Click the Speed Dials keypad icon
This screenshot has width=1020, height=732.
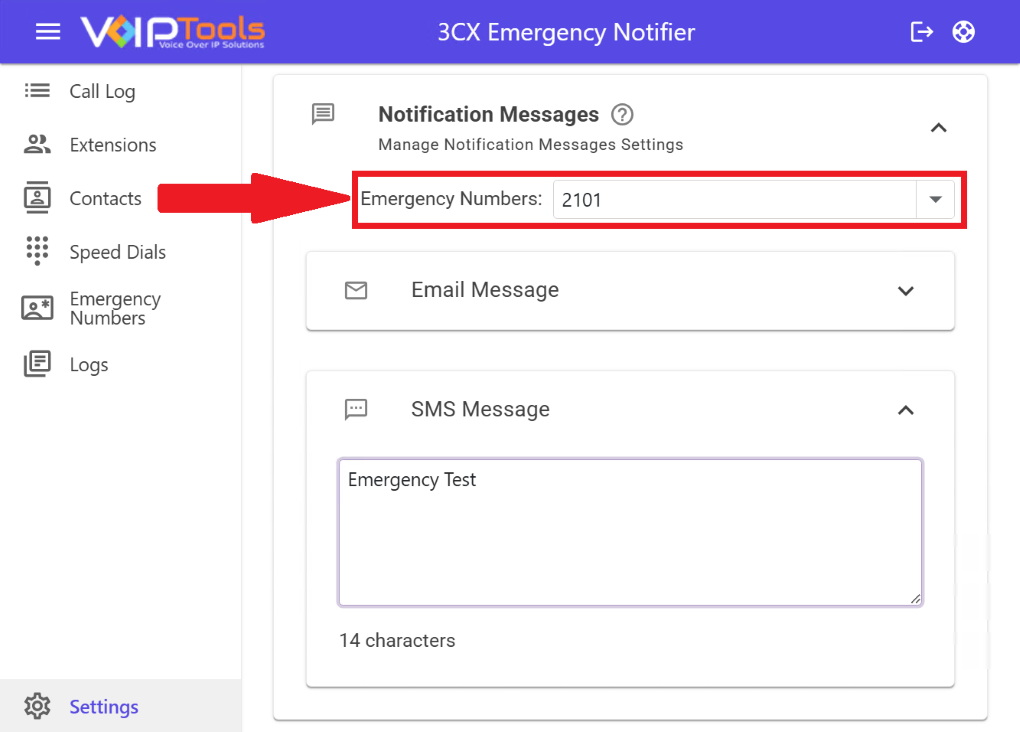click(37, 251)
